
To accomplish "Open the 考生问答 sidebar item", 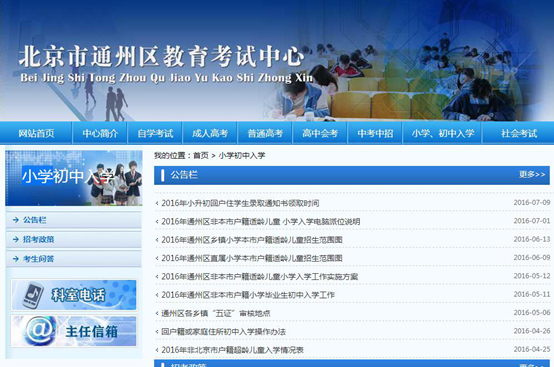I will pyautogui.click(x=74, y=259).
